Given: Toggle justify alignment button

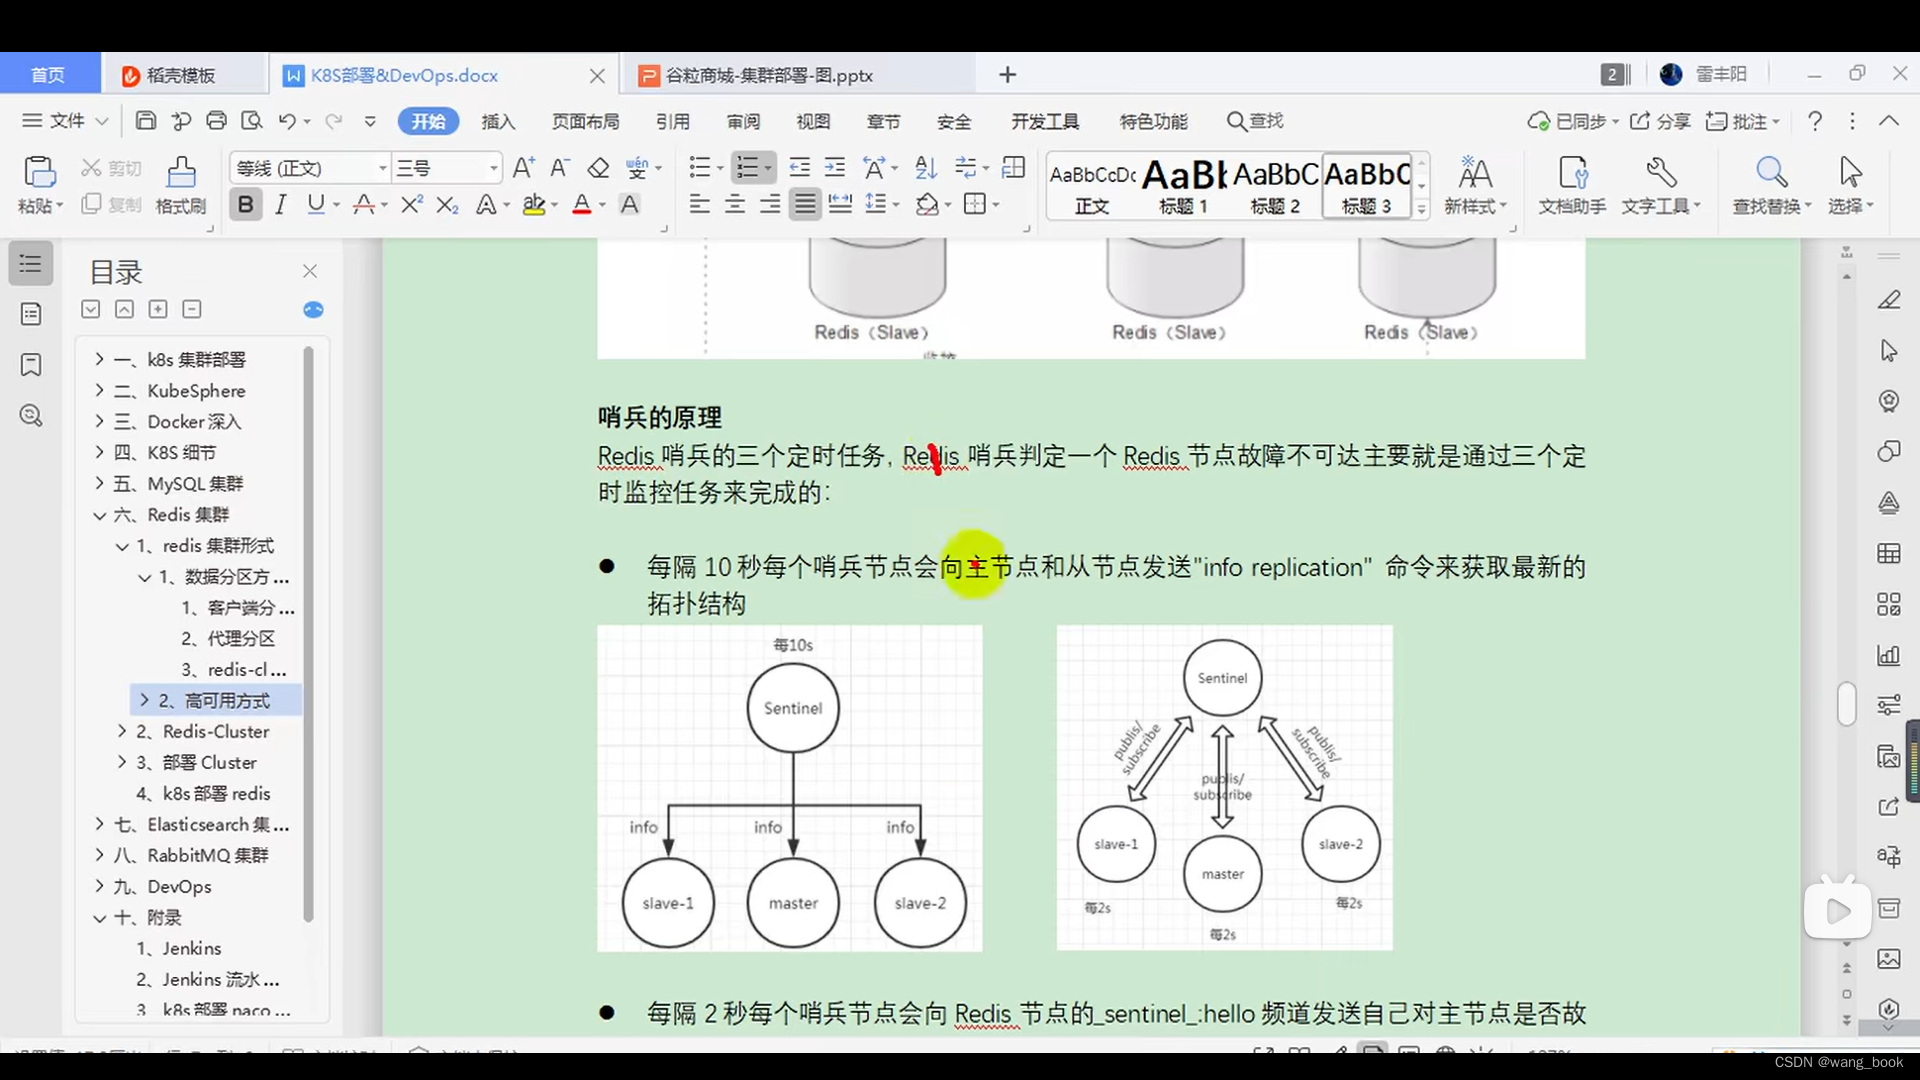Looking at the screenshot, I should point(805,205).
